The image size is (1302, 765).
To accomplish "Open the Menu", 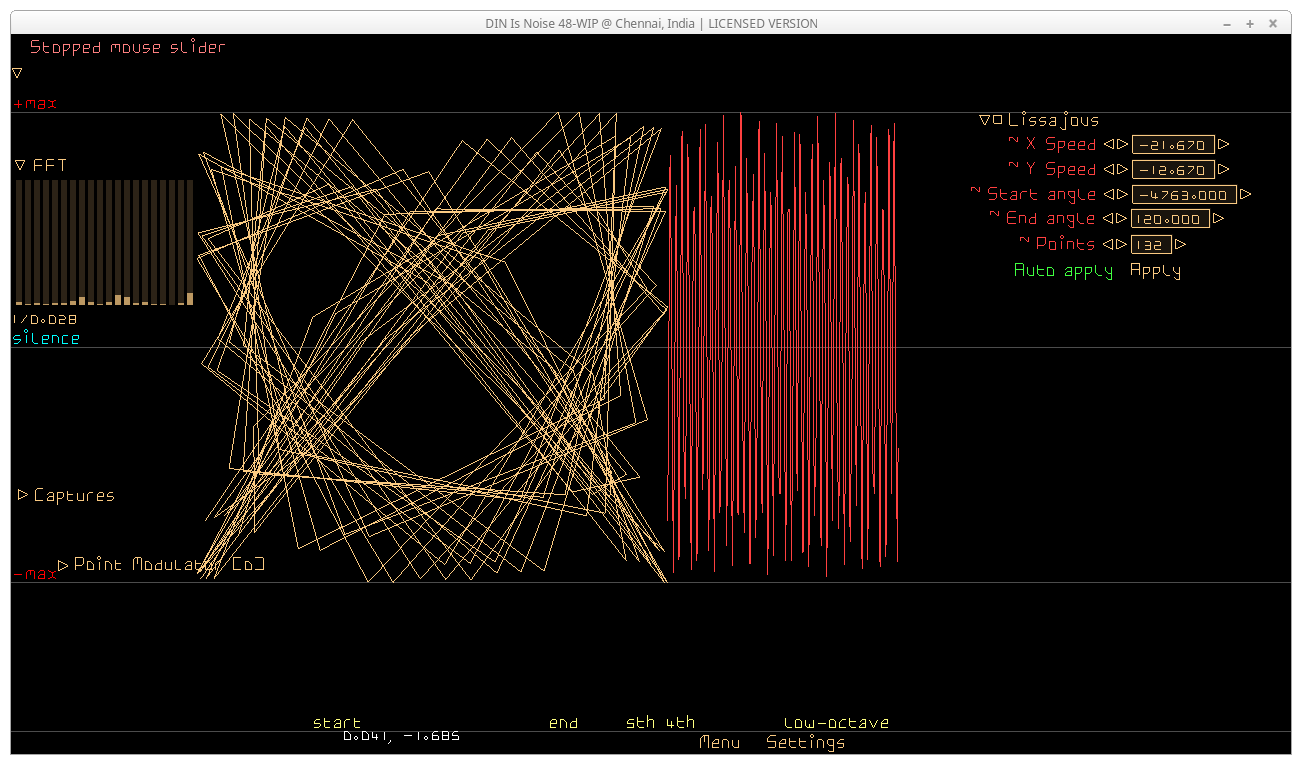I will (719, 742).
